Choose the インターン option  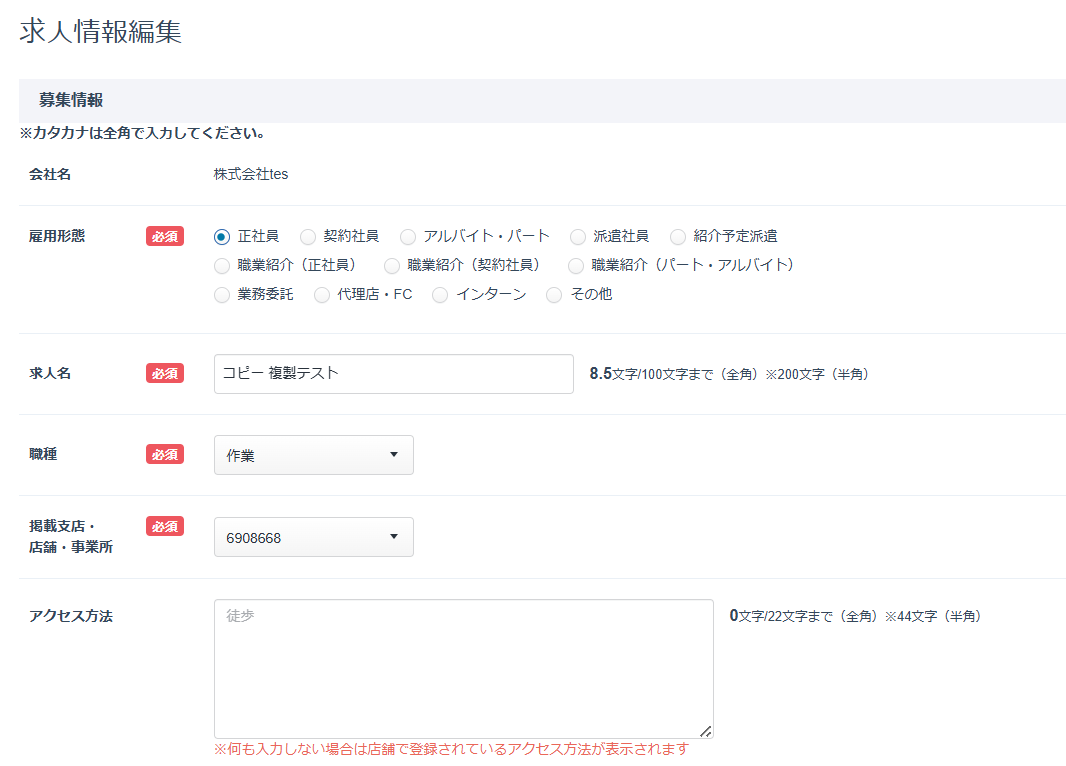440,294
